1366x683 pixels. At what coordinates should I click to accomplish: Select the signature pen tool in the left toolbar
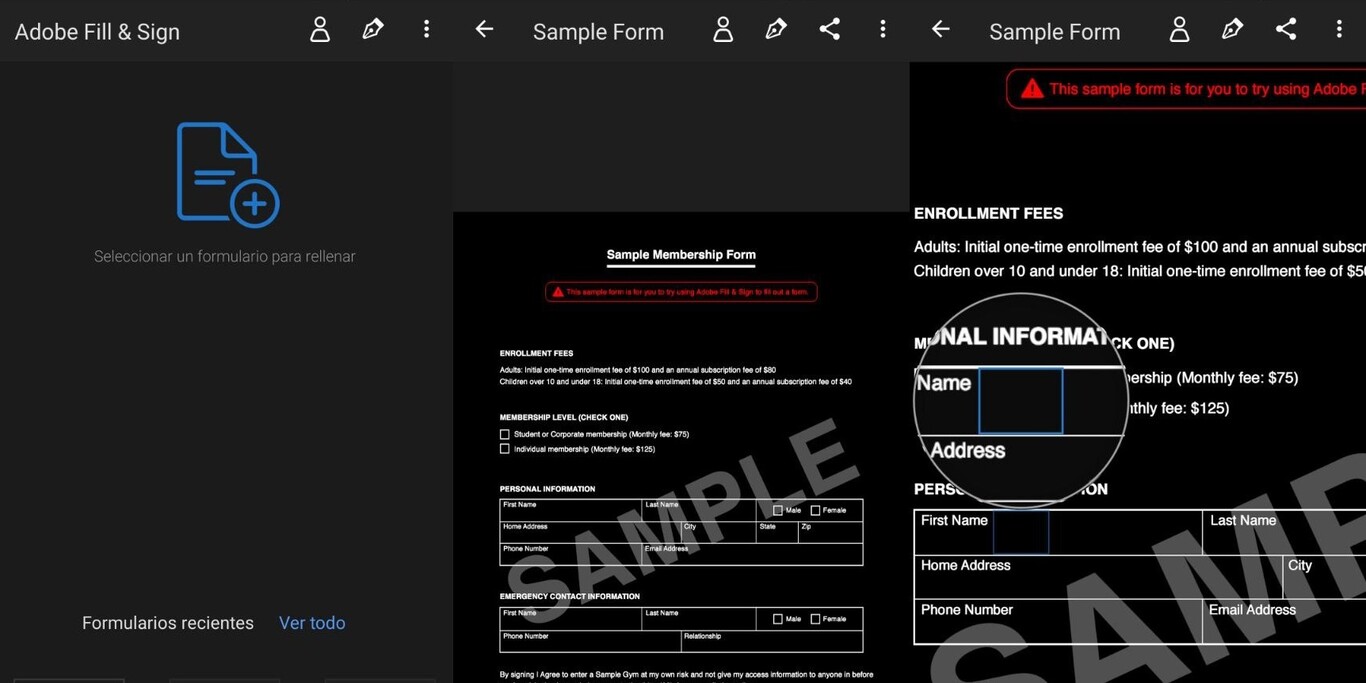click(372, 29)
